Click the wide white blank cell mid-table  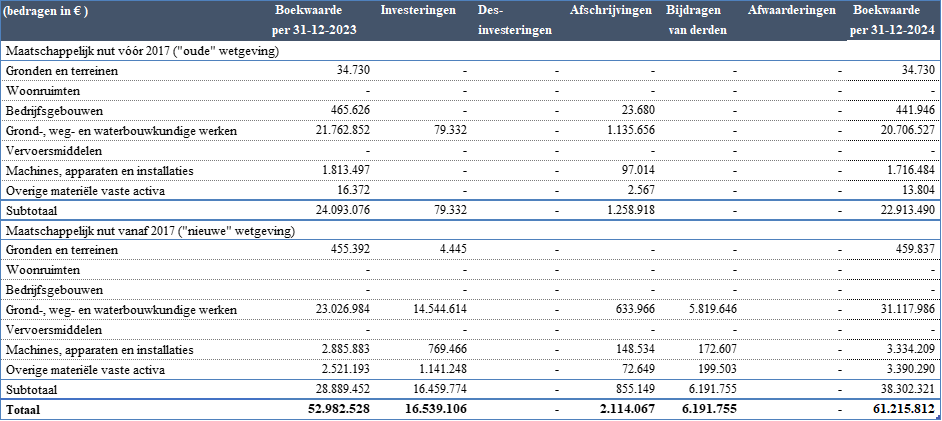point(799,230)
